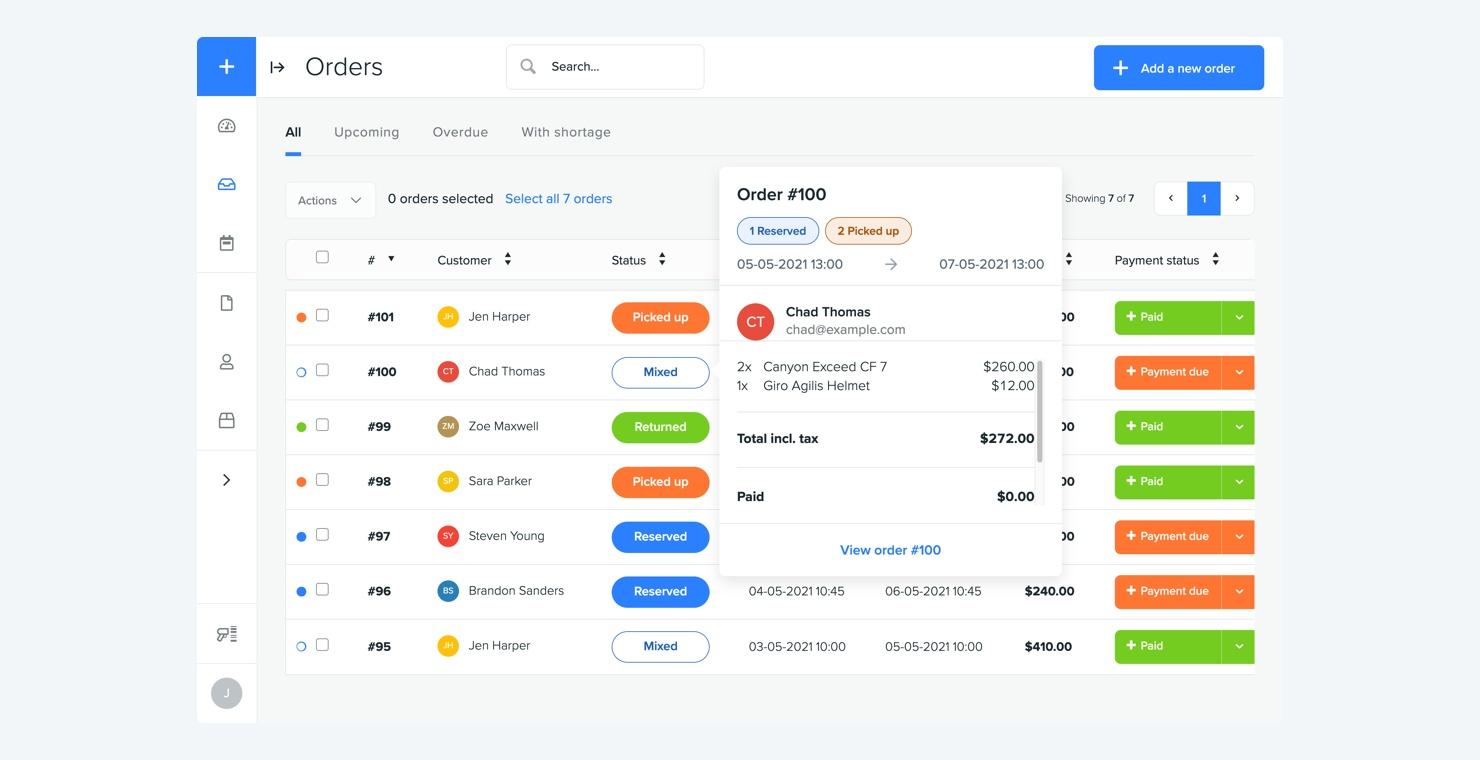
Task: Switch to the Upcoming tab
Action: [366, 131]
